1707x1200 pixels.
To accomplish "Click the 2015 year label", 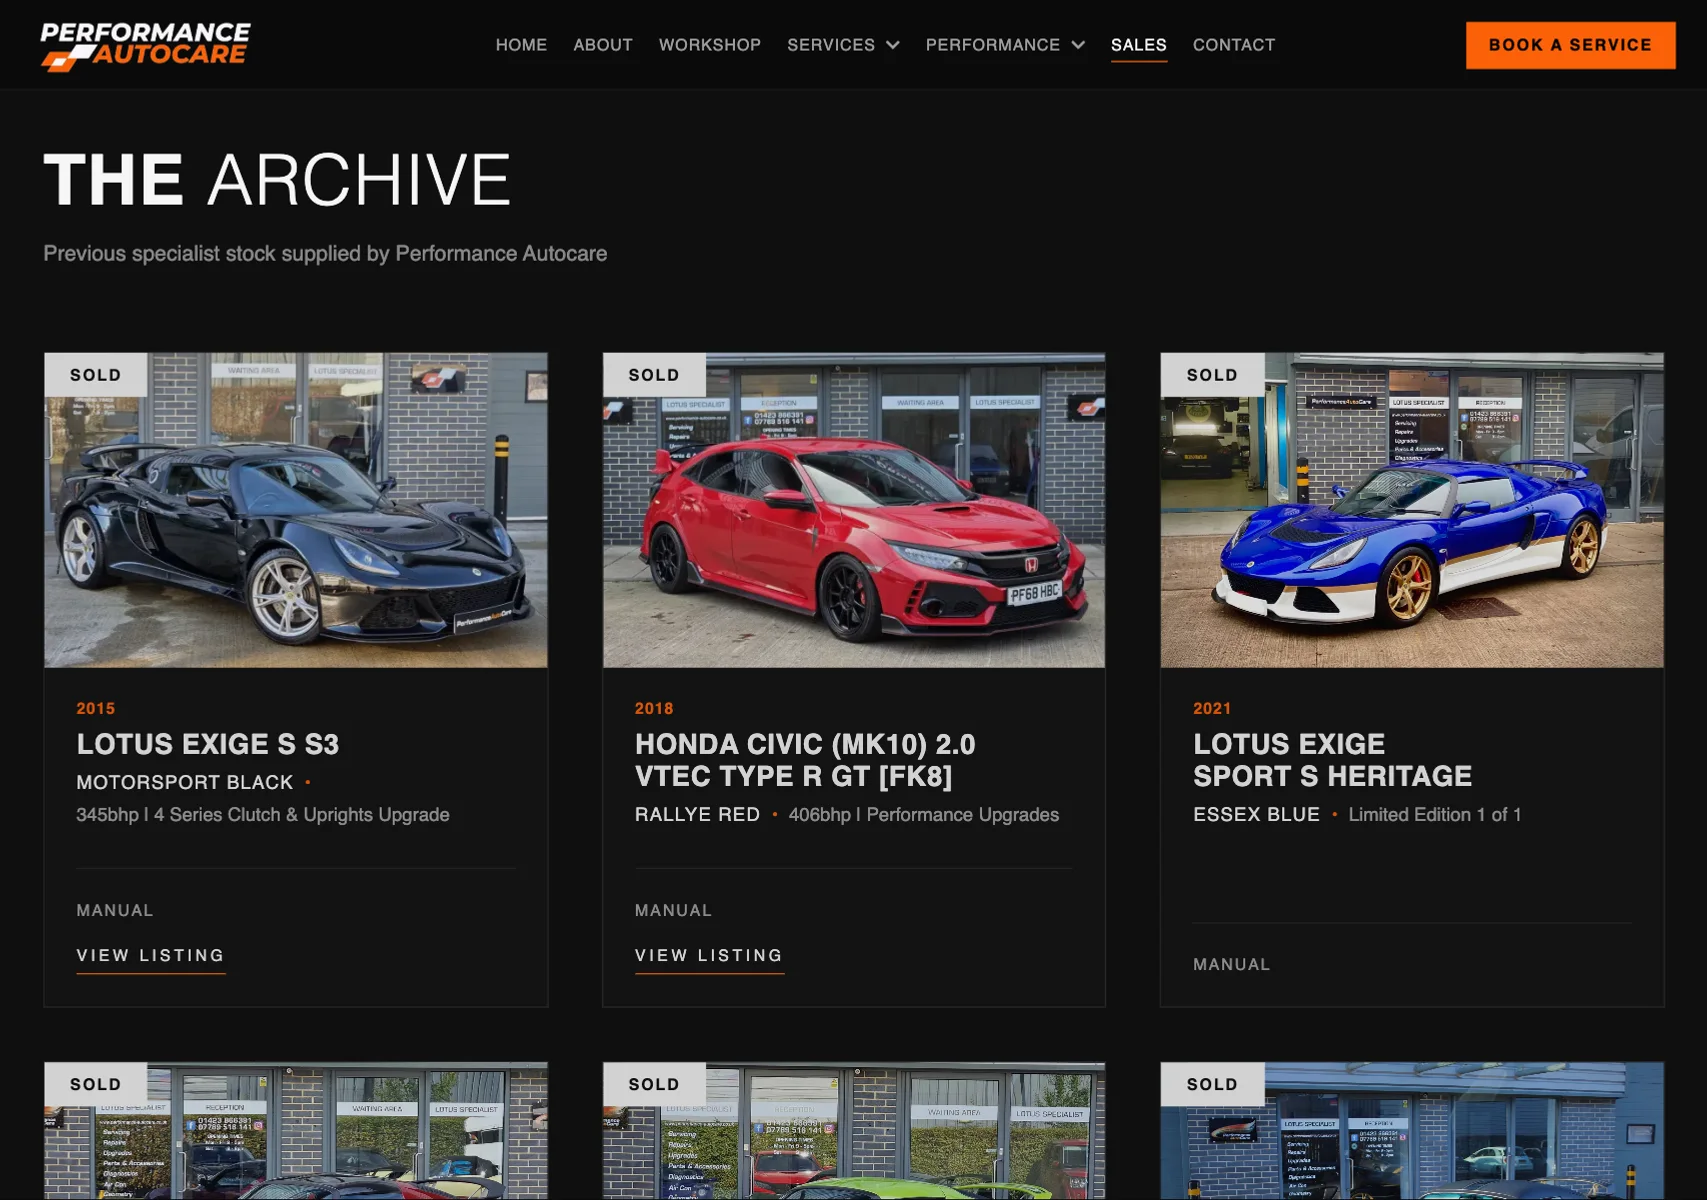I will [96, 708].
